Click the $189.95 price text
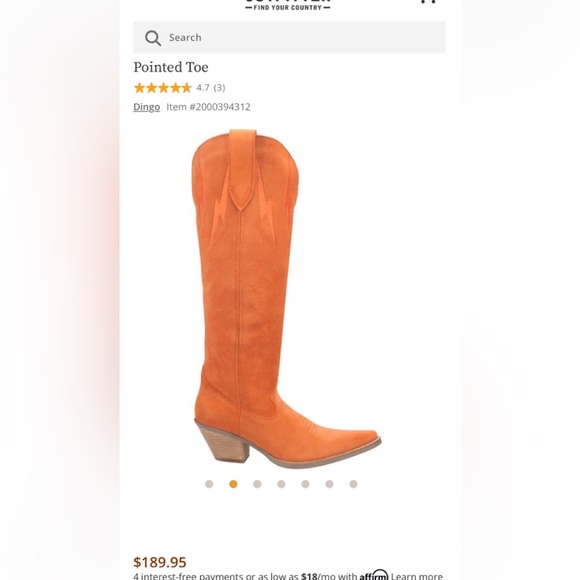 point(160,562)
